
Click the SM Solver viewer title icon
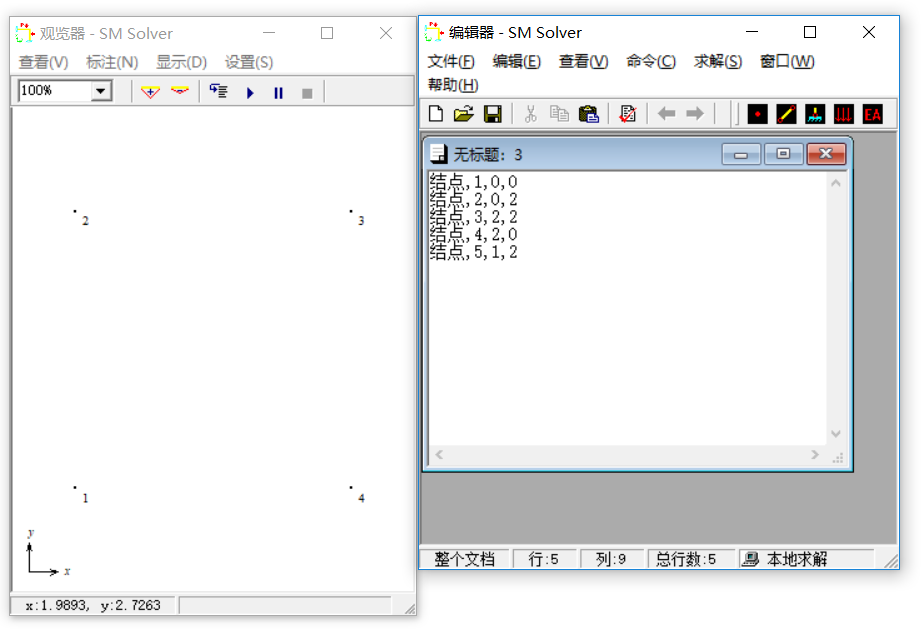[x=25, y=33]
